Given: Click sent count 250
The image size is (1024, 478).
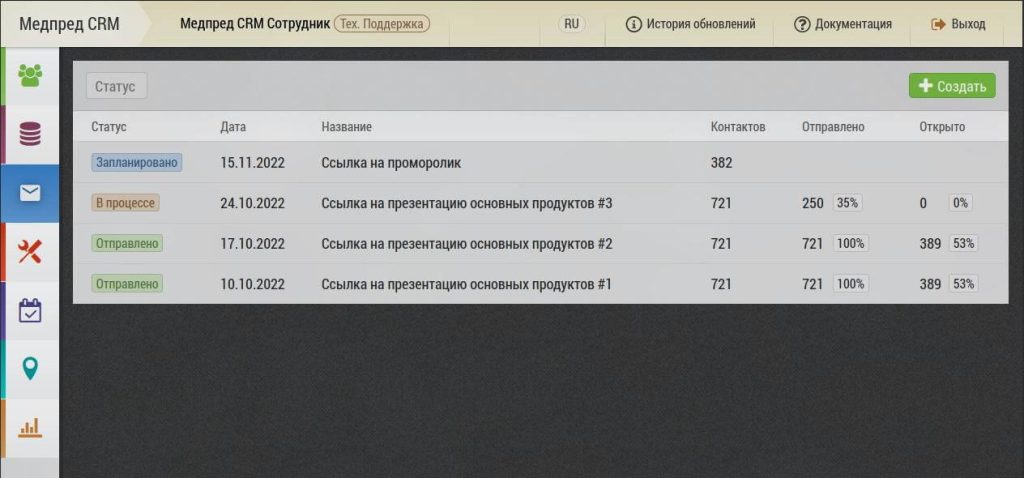Looking at the screenshot, I should (x=813, y=204).
